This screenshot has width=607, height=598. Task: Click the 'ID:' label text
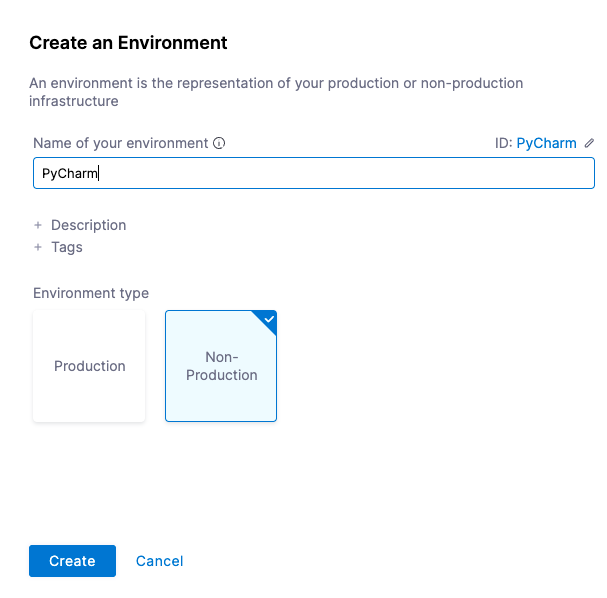[503, 143]
